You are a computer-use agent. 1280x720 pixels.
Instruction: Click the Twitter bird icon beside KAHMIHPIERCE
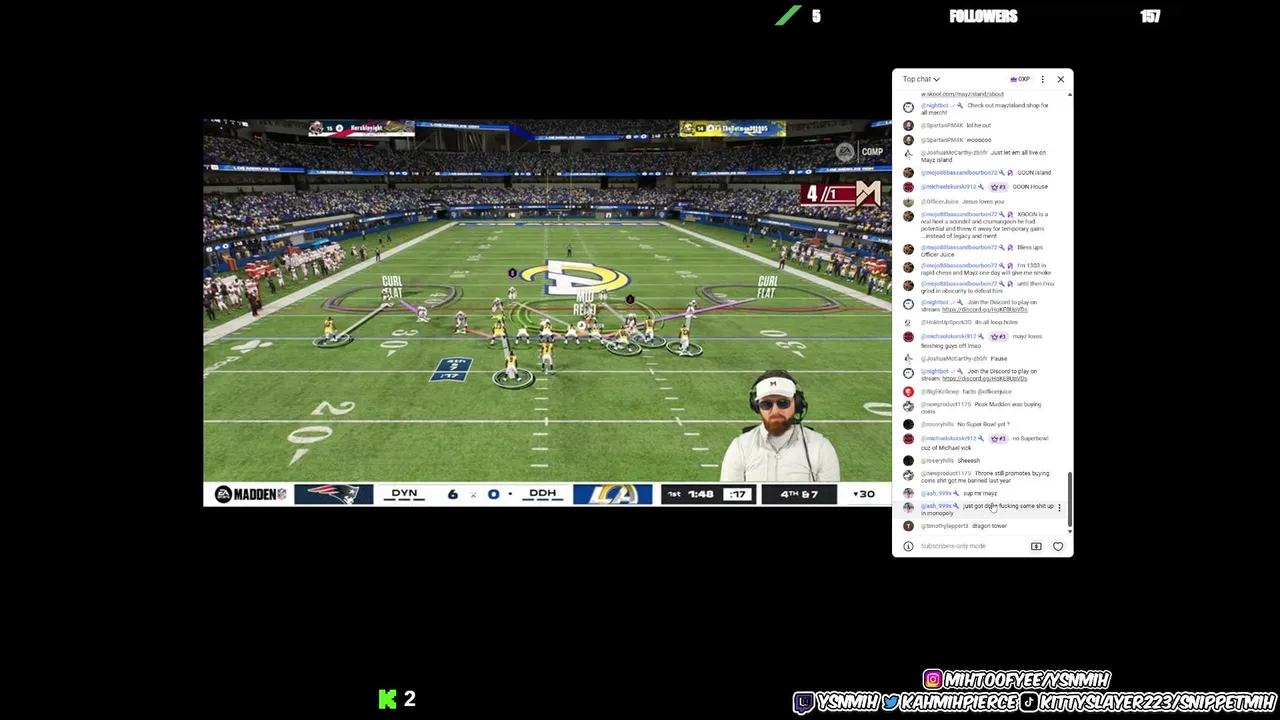(890, 703)
